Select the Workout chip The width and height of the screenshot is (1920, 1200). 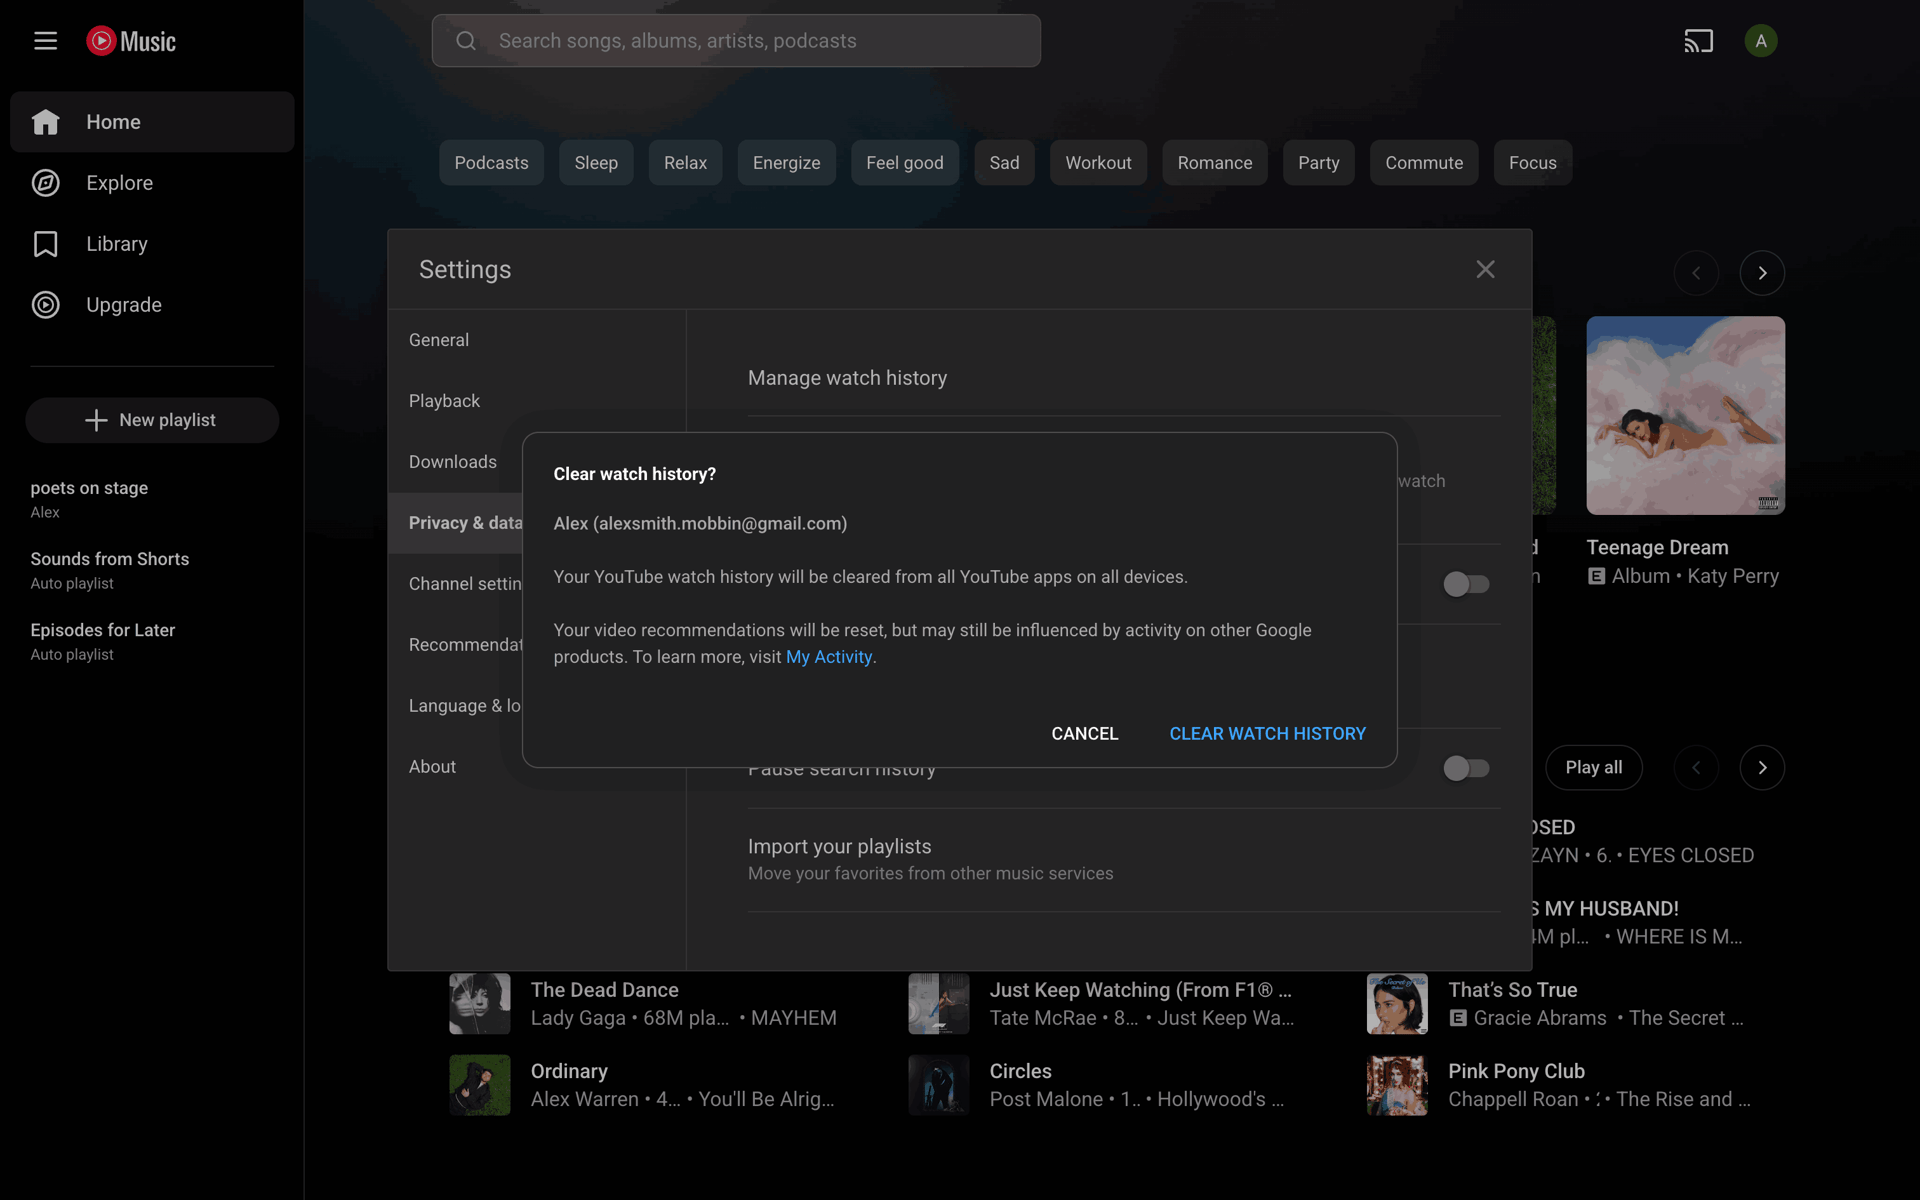point(1098,163)
